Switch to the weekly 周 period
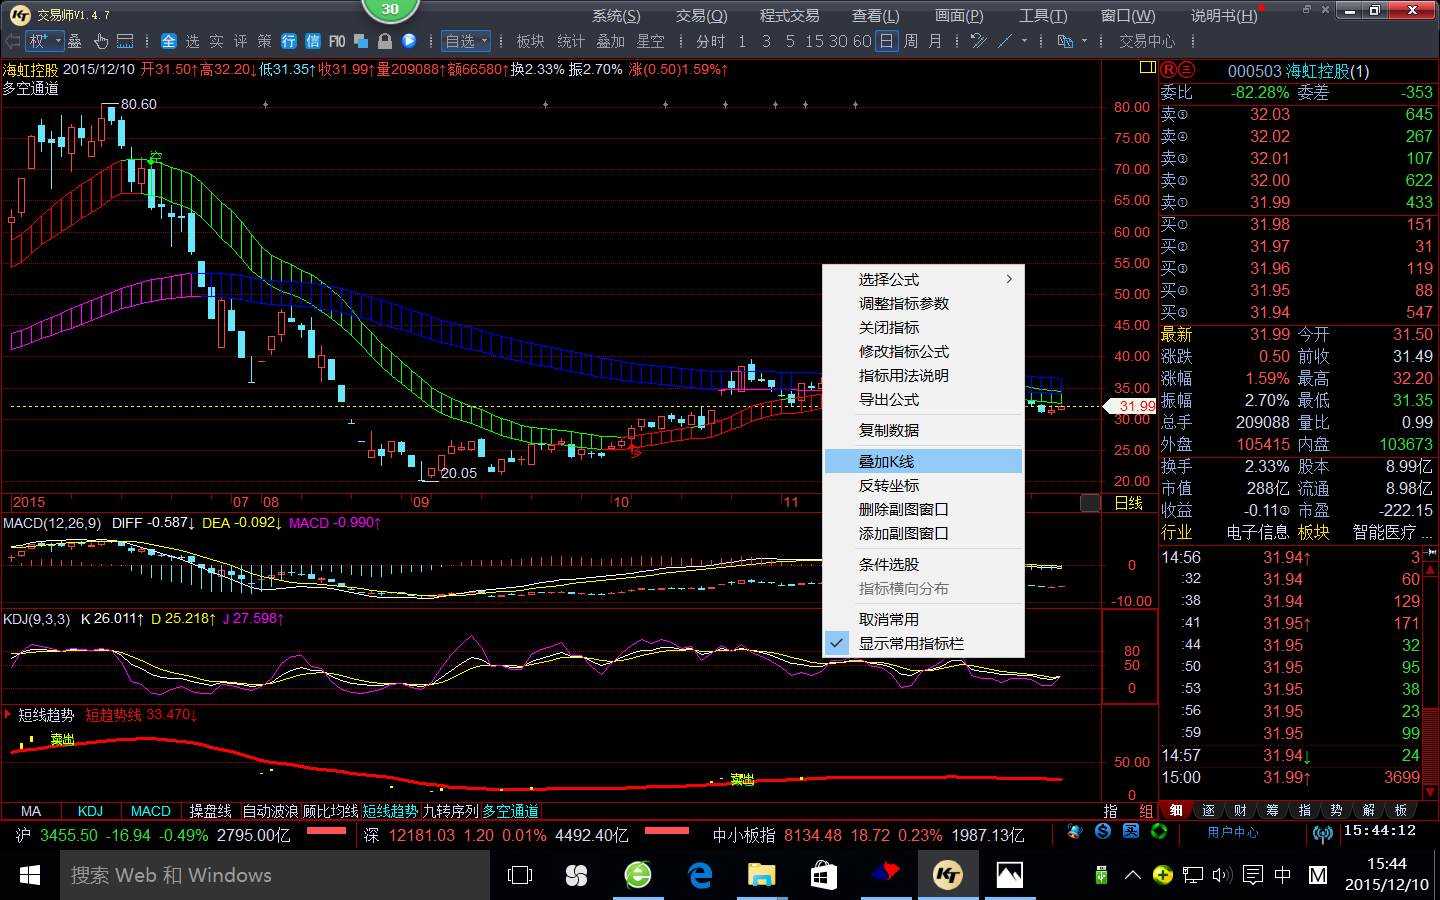 click(910, 41)
